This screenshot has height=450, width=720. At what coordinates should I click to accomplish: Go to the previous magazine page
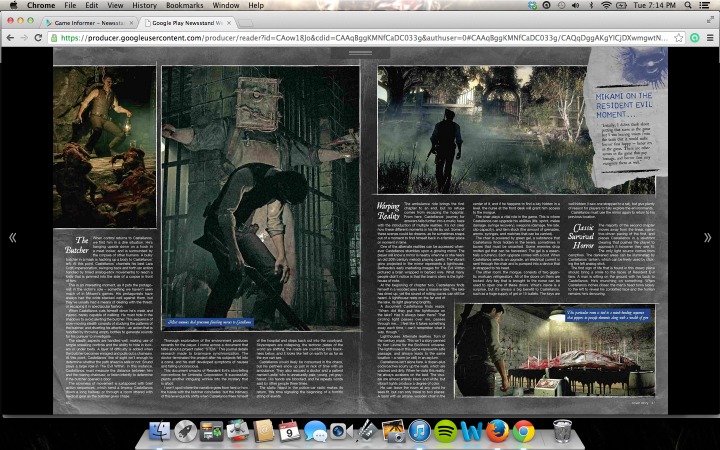[x=12, y=237]
